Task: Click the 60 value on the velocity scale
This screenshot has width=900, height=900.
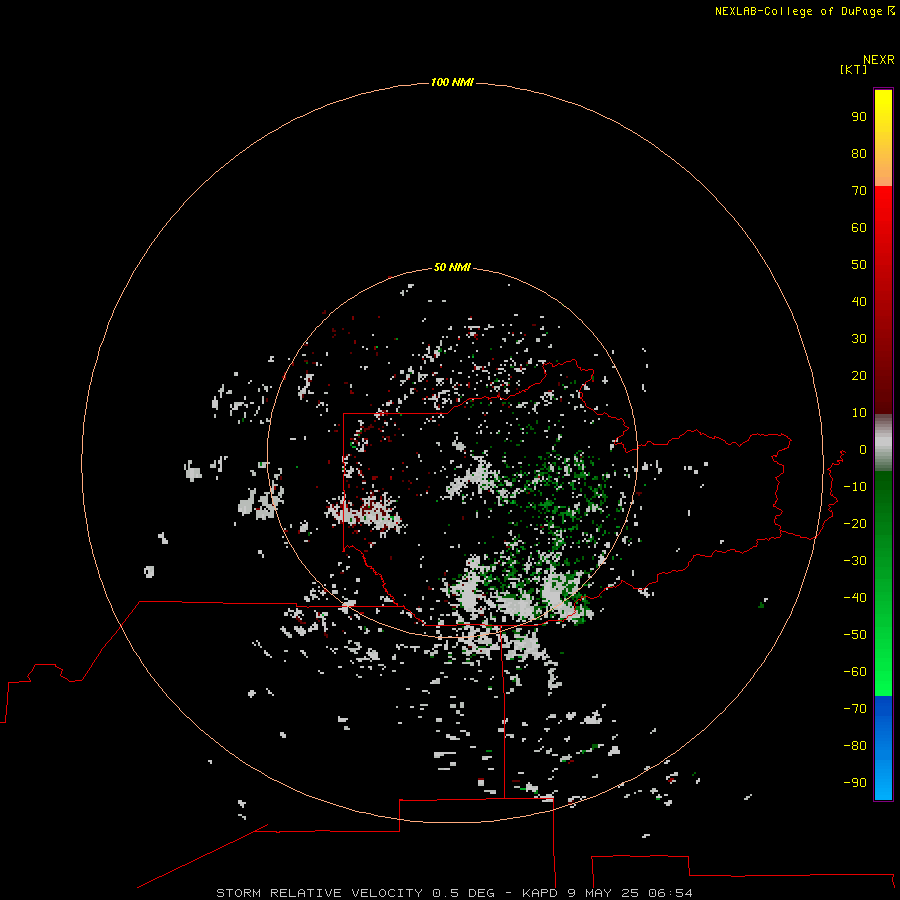Action: 859,228
